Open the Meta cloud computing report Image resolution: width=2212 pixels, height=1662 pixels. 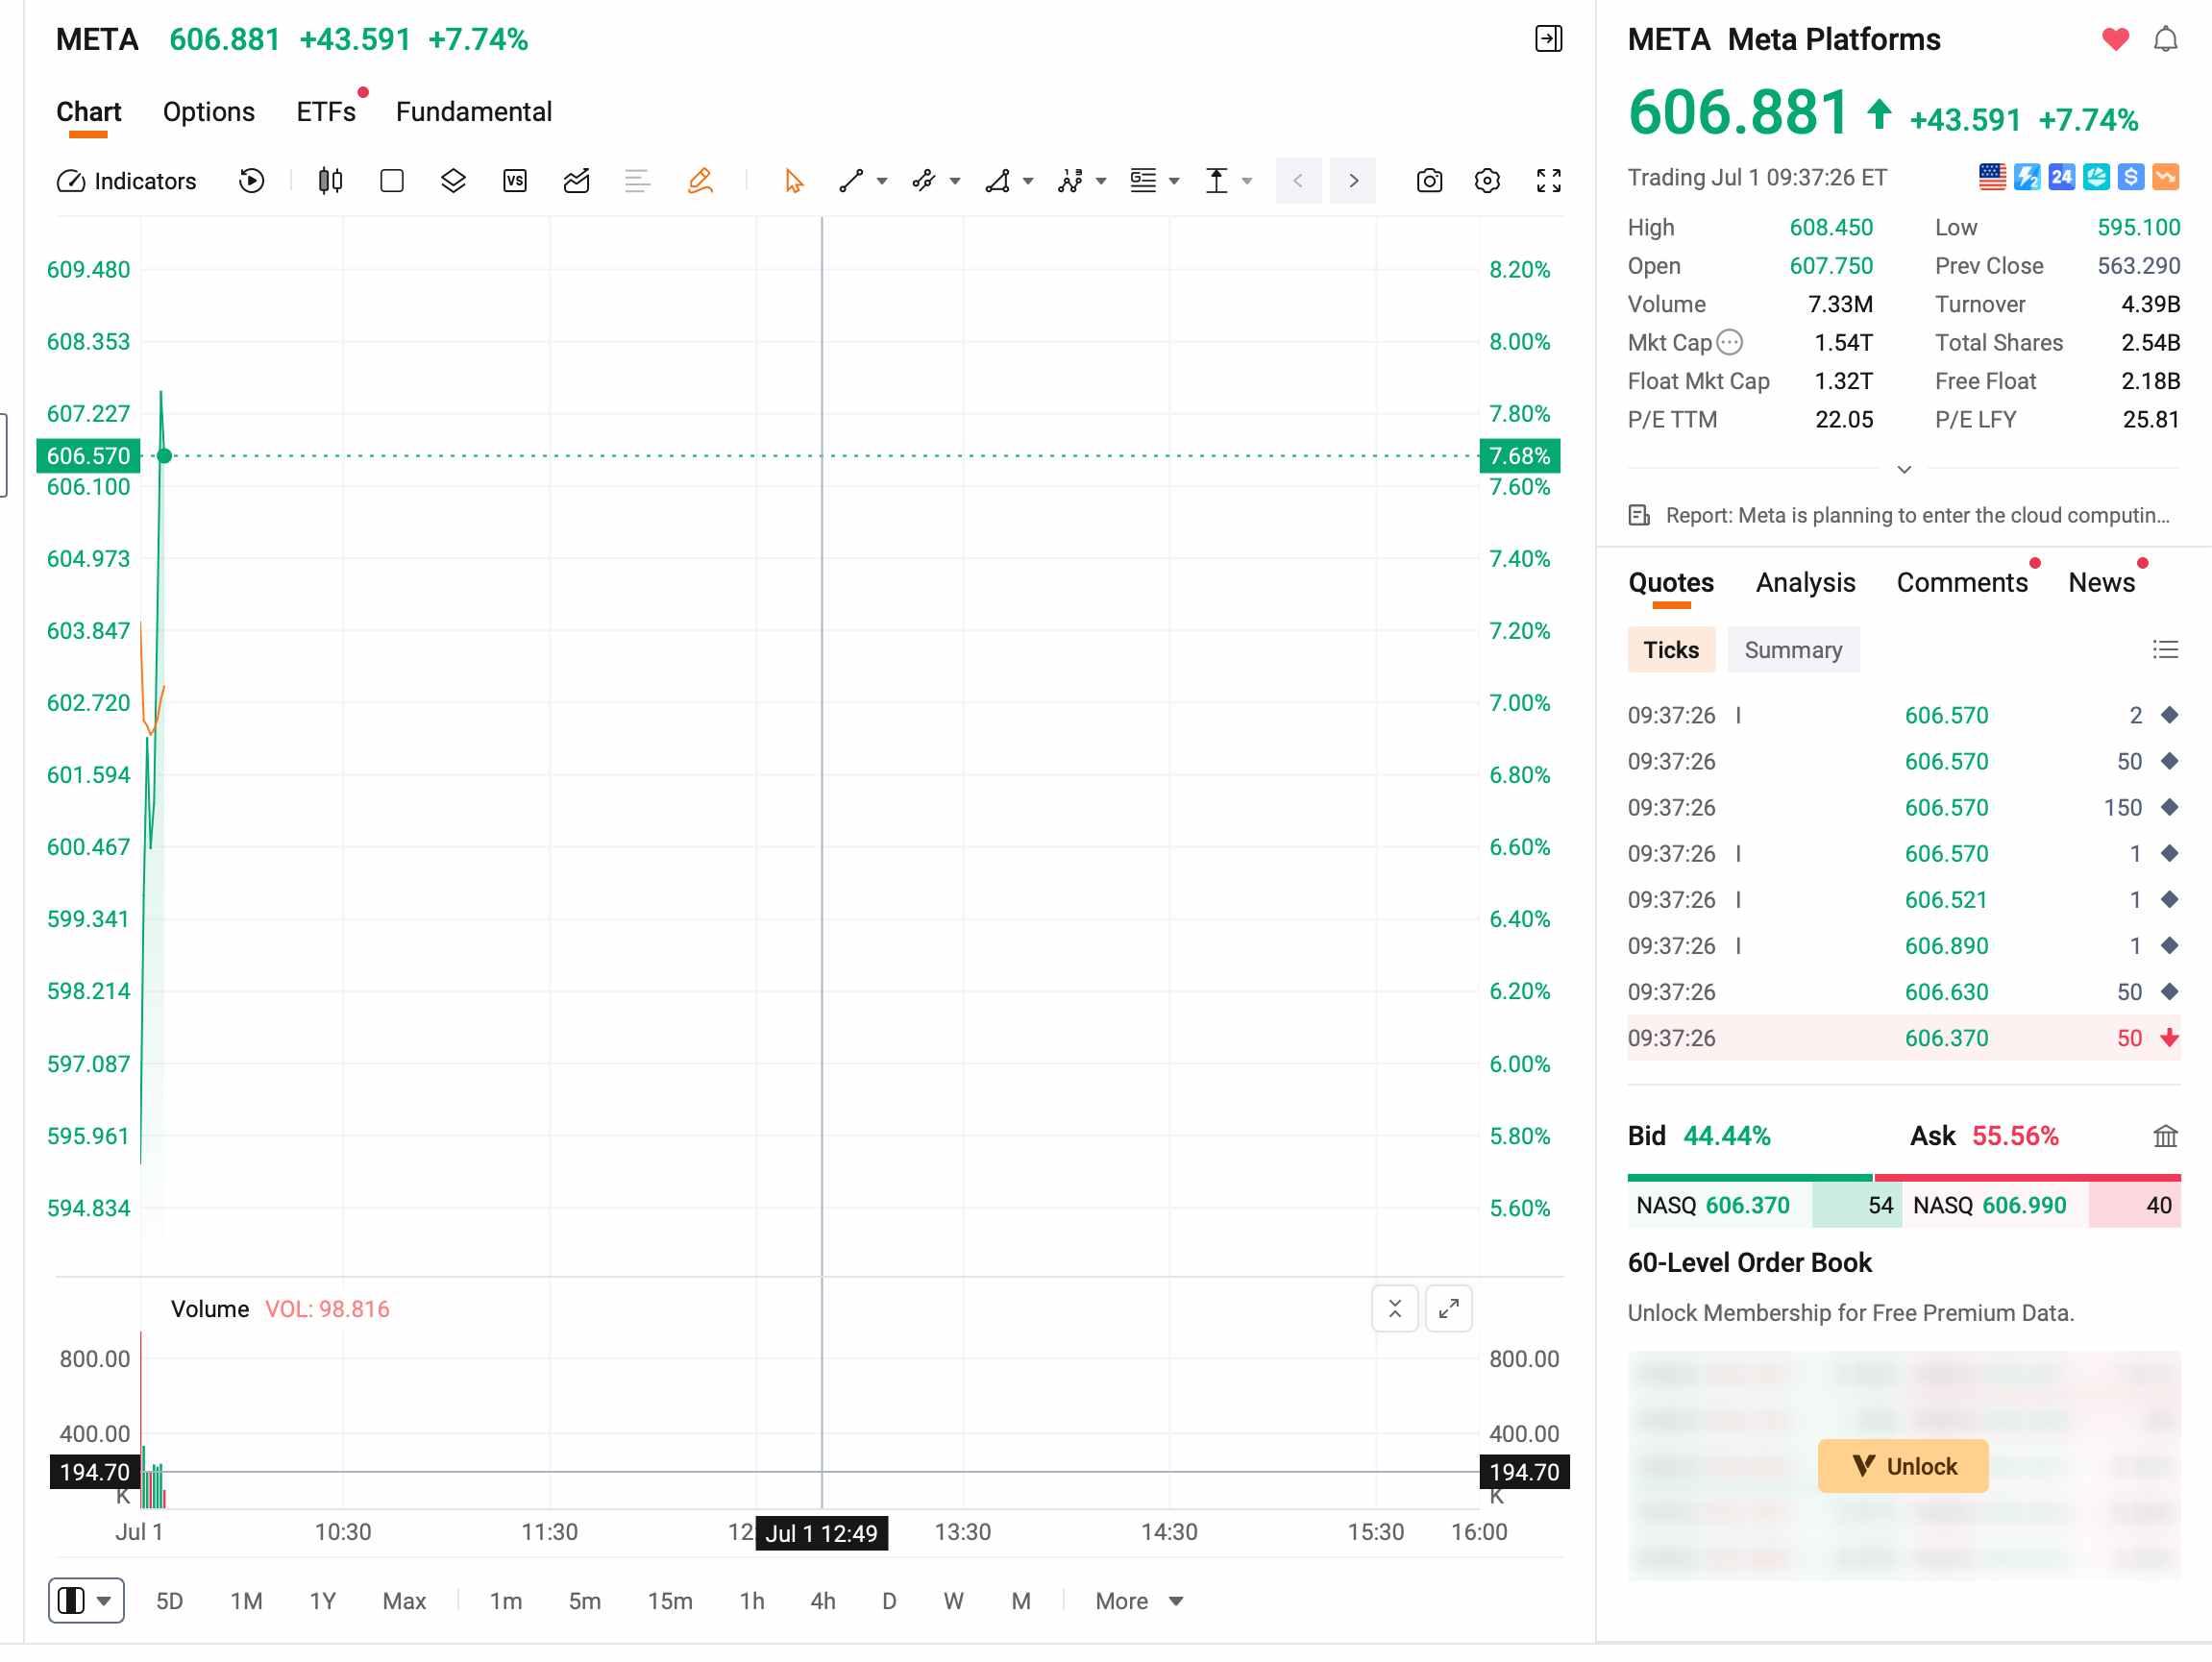pos(1899,515)
